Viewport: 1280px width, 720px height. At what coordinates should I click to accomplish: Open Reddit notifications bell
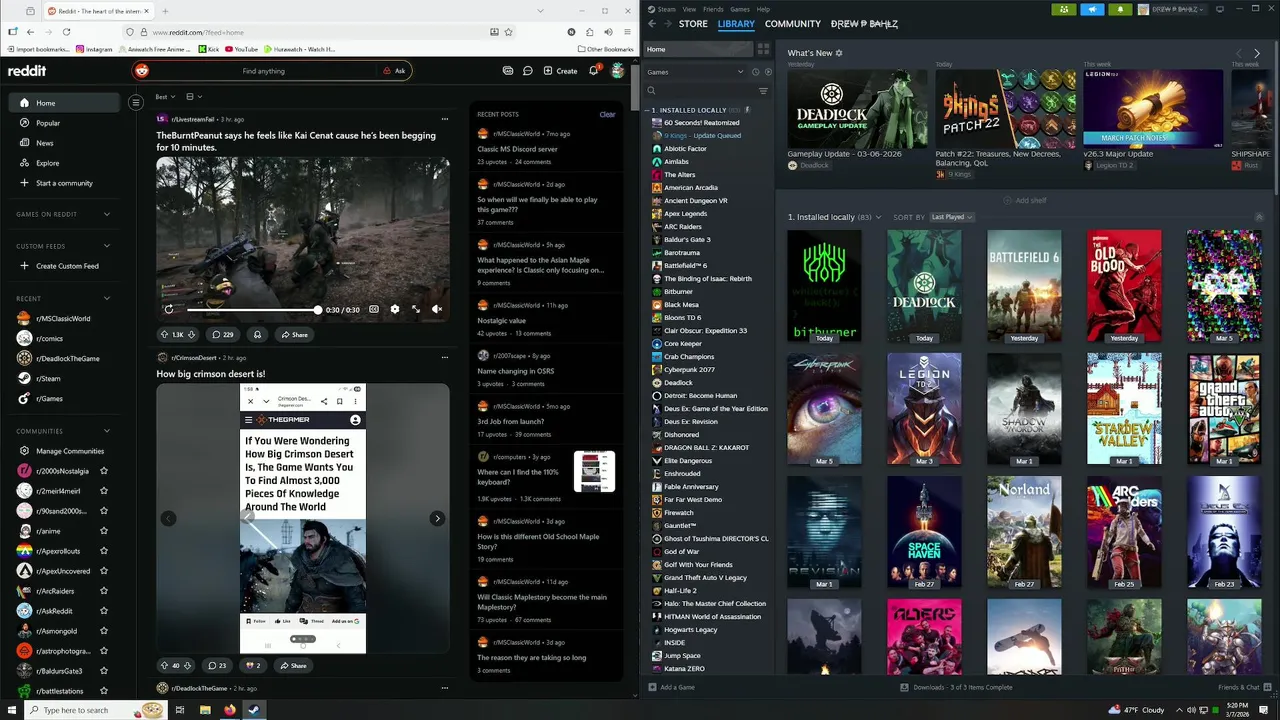click(593, 71)
